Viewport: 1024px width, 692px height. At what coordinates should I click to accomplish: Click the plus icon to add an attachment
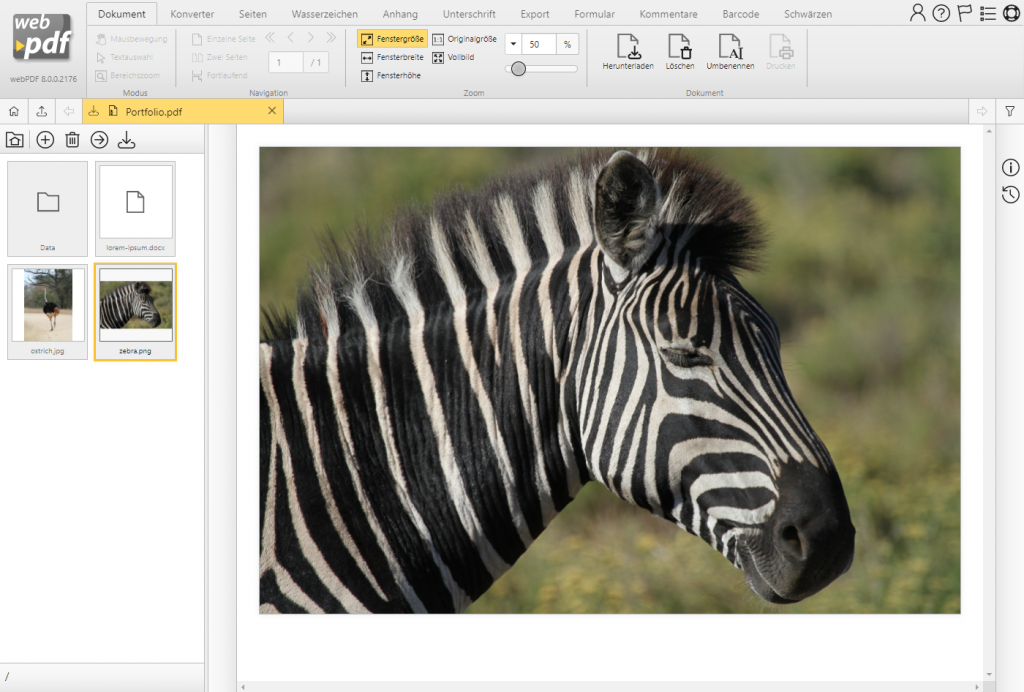(x=44, y=140)
